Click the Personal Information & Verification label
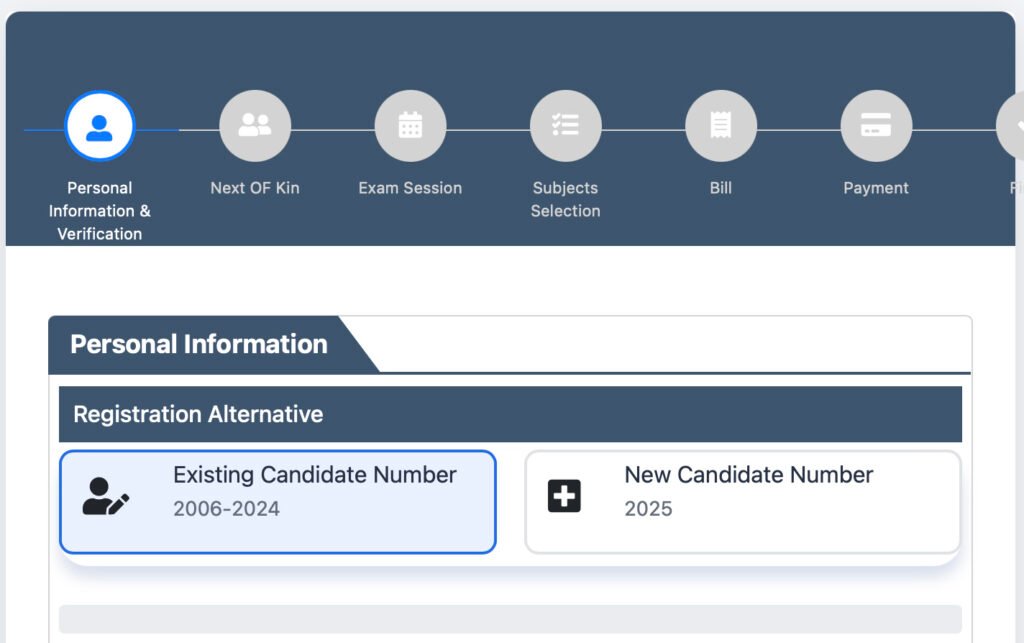Screen dimensions: 1024x643 point(99,211)
